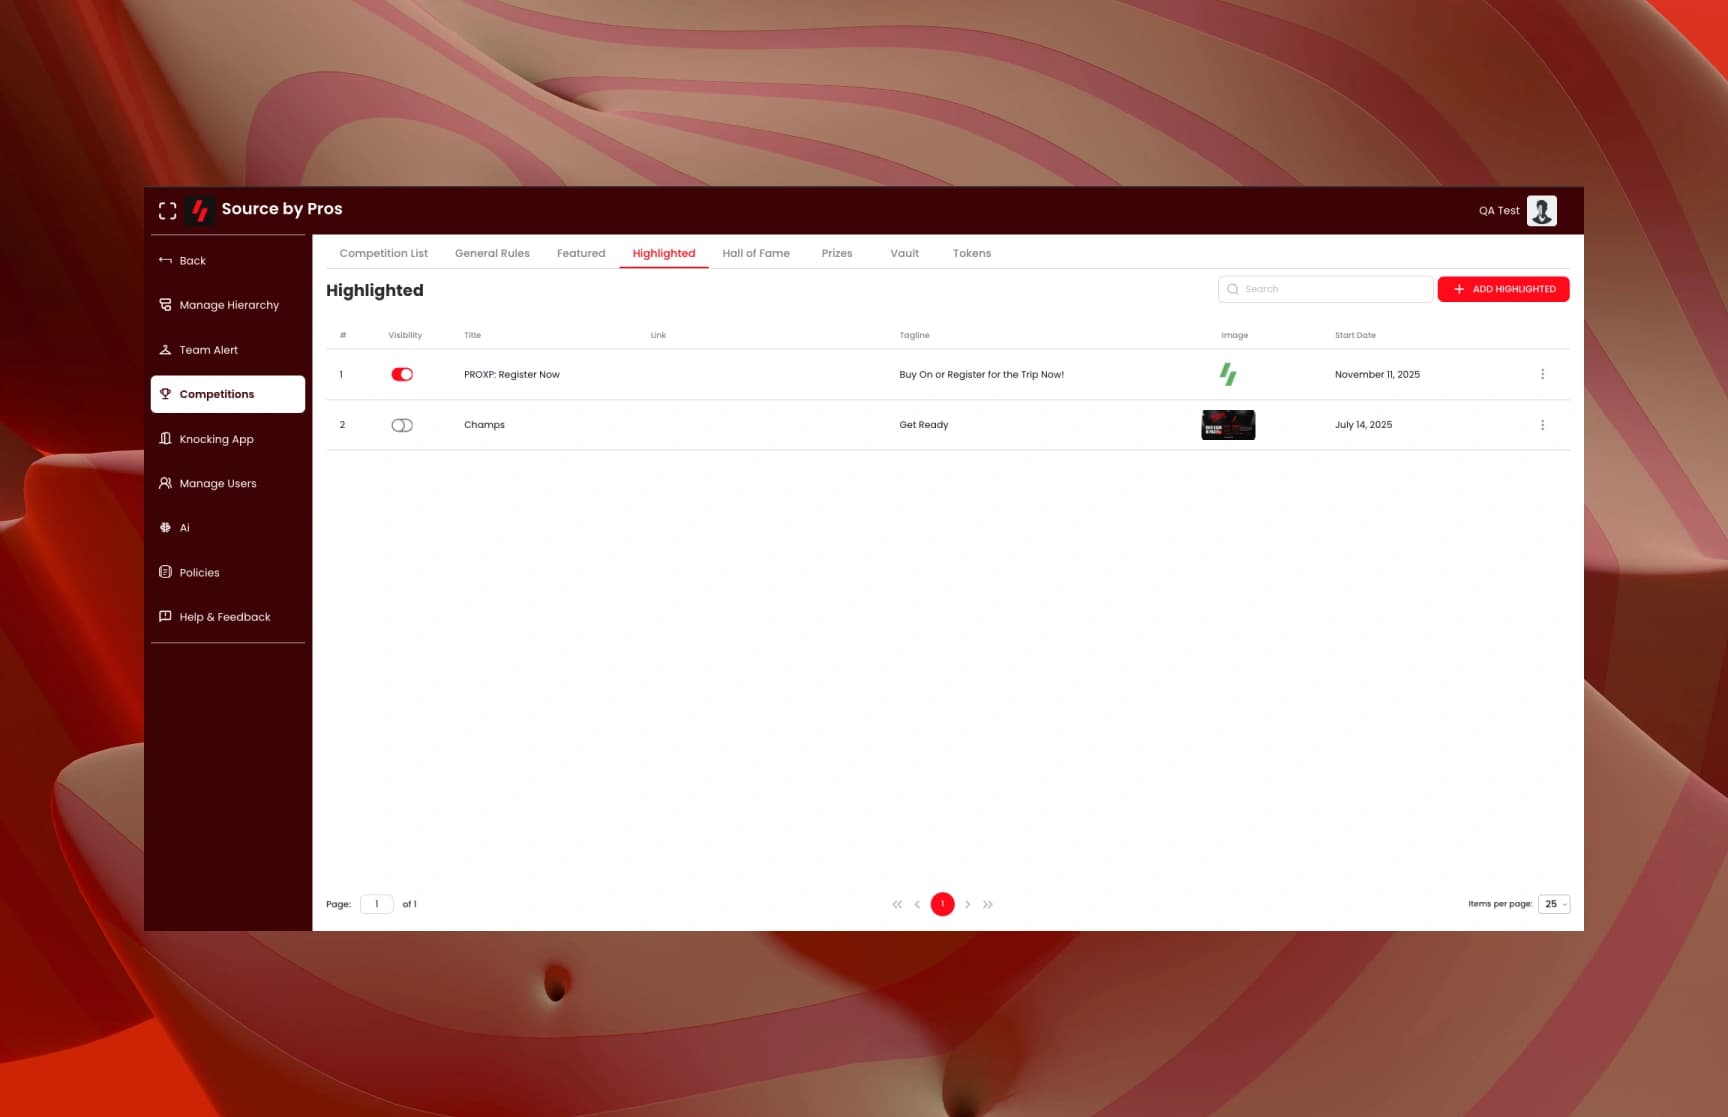Click the Back arrow icon in sidebar
The image size is (1728, 1117).
click(x=165, y=260)
